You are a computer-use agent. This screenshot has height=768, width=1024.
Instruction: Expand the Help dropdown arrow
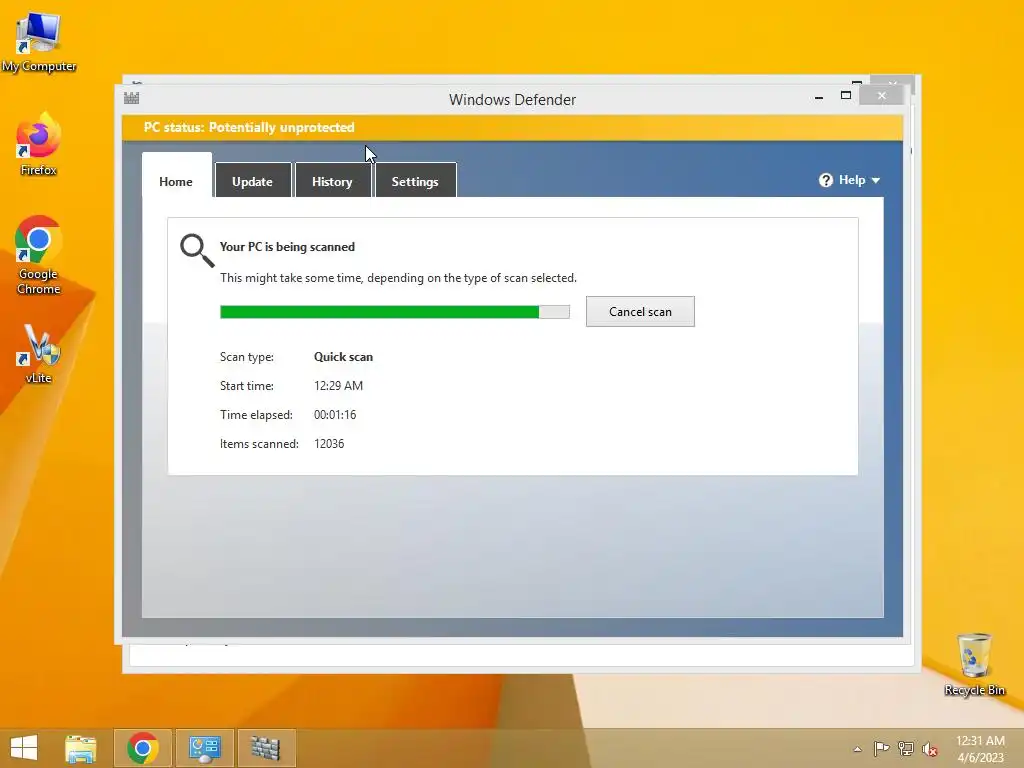click(x=876, y=181)
